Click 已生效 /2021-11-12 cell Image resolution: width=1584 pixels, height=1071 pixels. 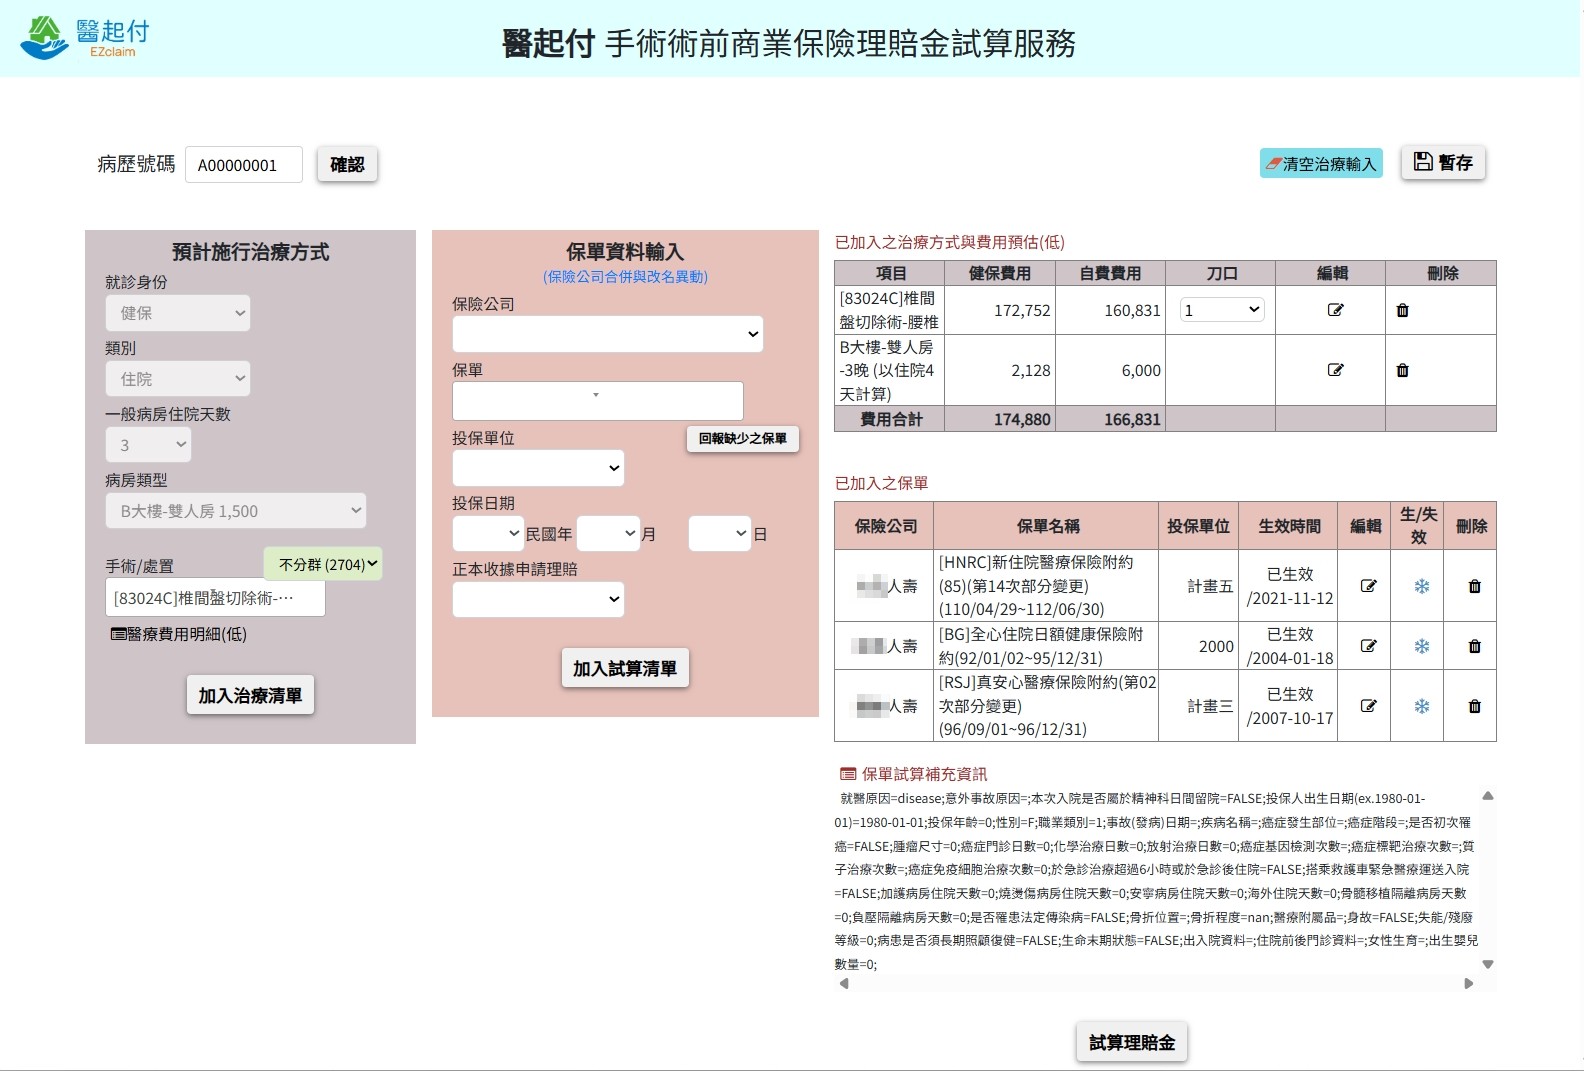1290,586
